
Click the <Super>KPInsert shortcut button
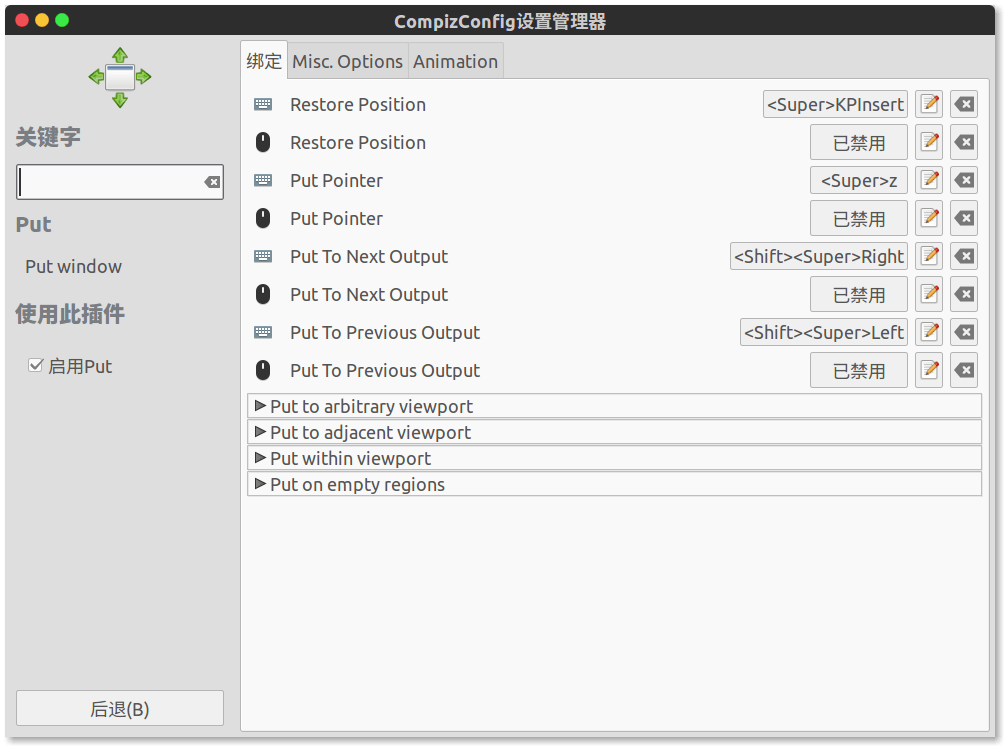coord(835,105)
